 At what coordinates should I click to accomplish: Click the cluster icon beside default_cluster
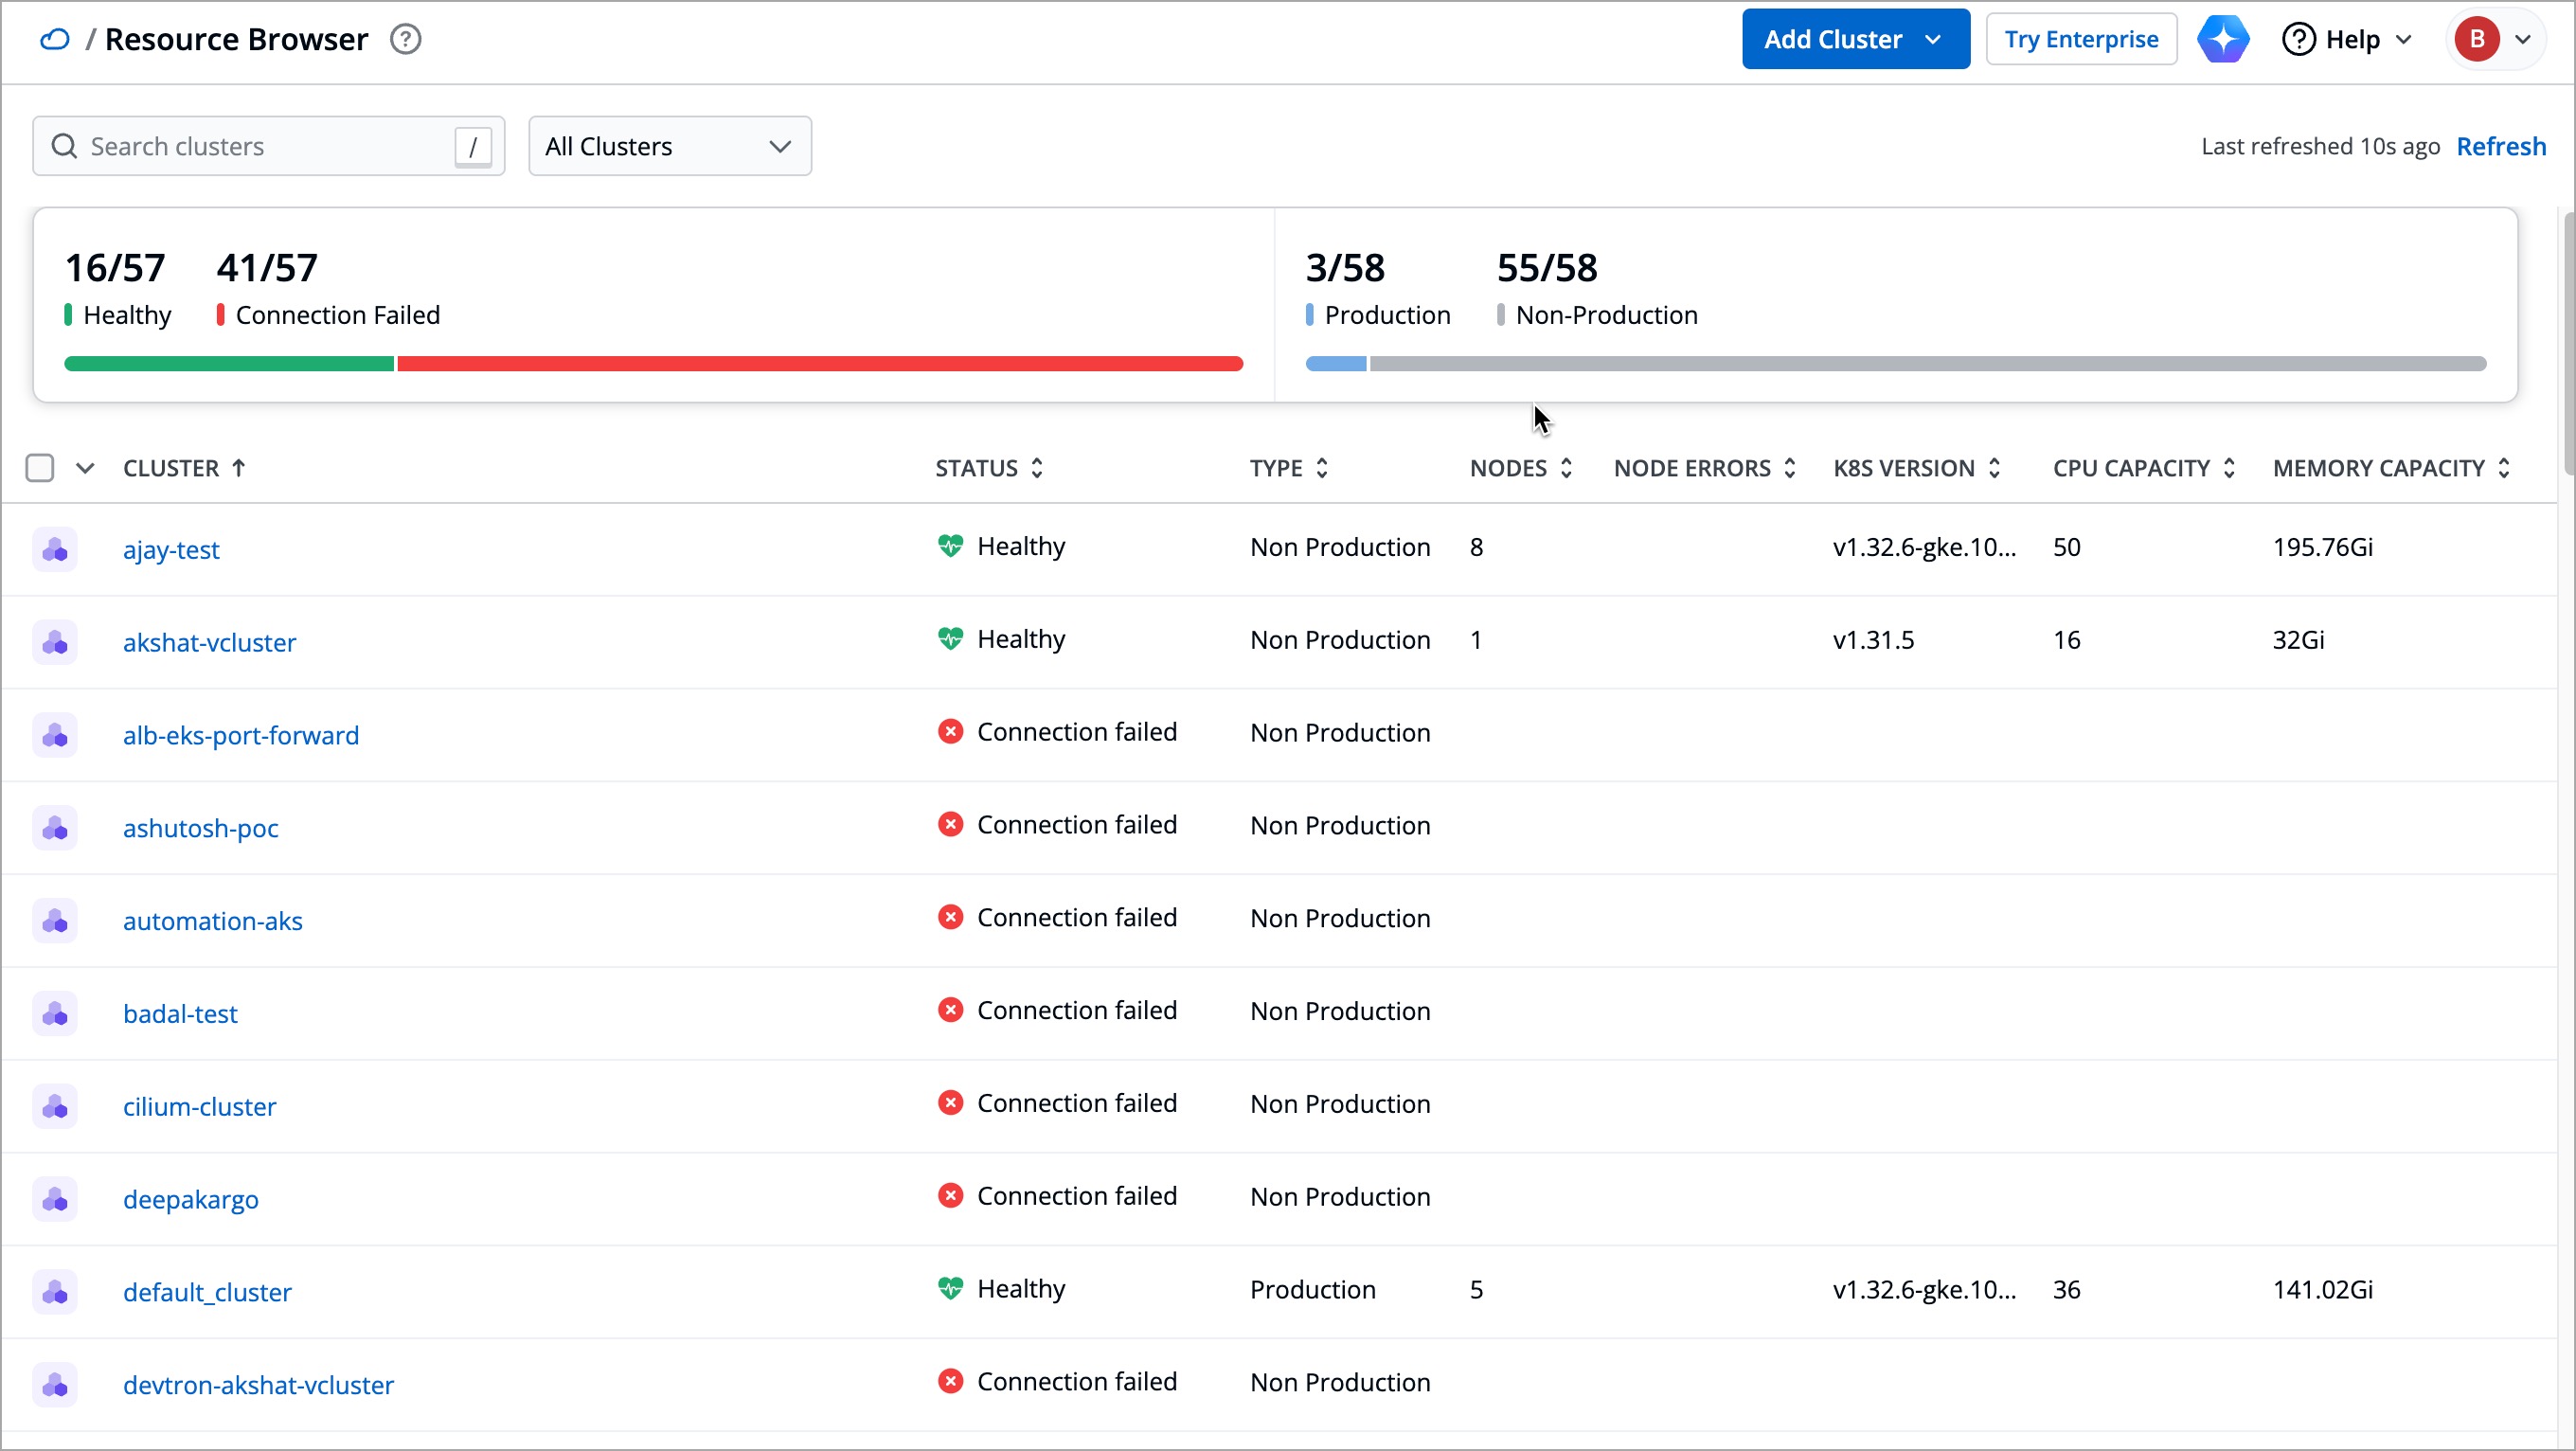click(55, 1291)
